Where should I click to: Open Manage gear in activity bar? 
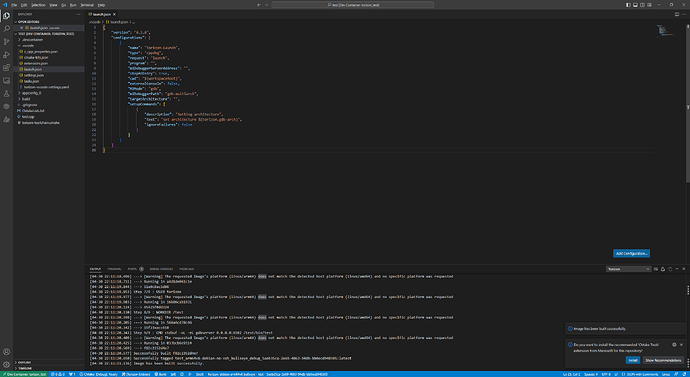6,365
